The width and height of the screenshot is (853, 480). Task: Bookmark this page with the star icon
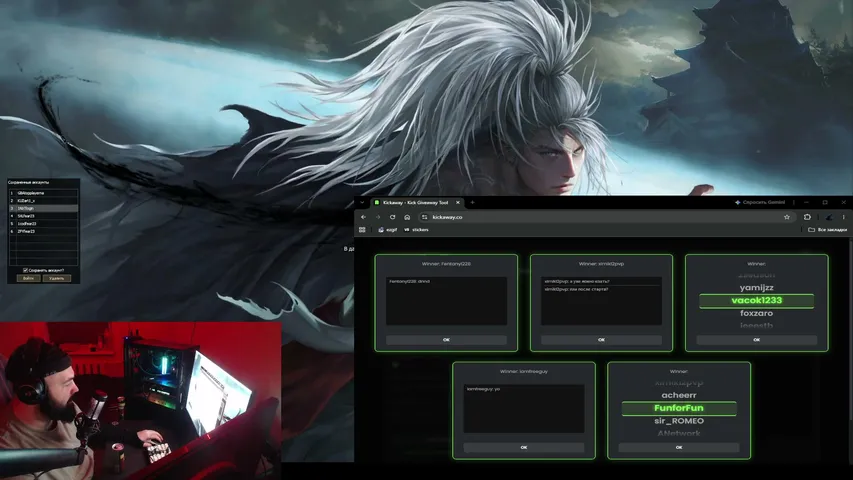tap(787, 217)
